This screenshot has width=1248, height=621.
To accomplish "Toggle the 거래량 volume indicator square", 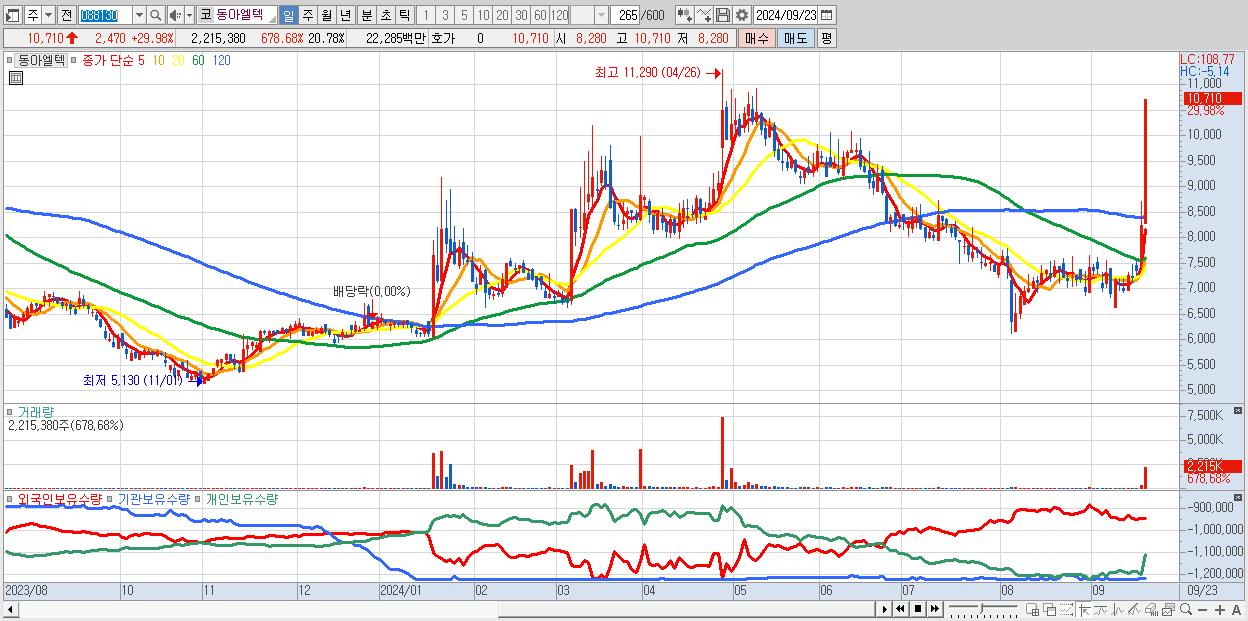I will tap(11, 412).
